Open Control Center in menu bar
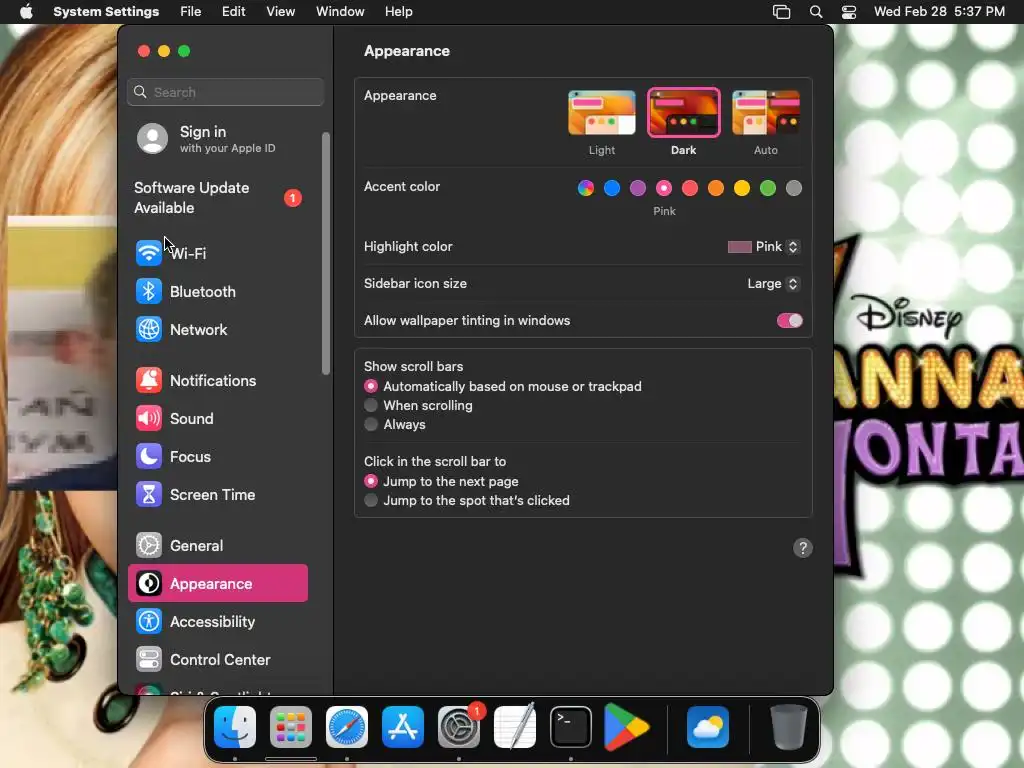 (848, 12)
